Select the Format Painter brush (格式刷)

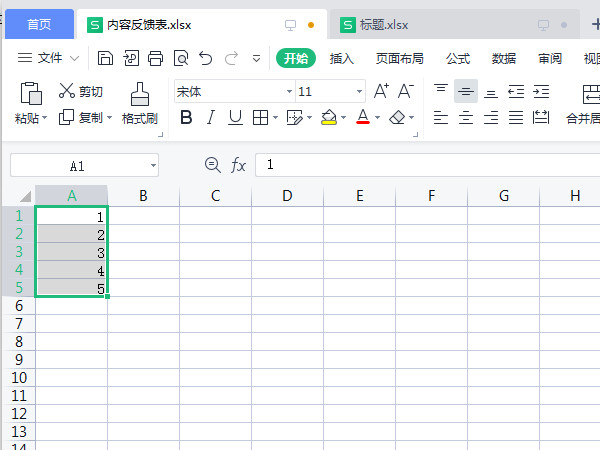point(139,104)
